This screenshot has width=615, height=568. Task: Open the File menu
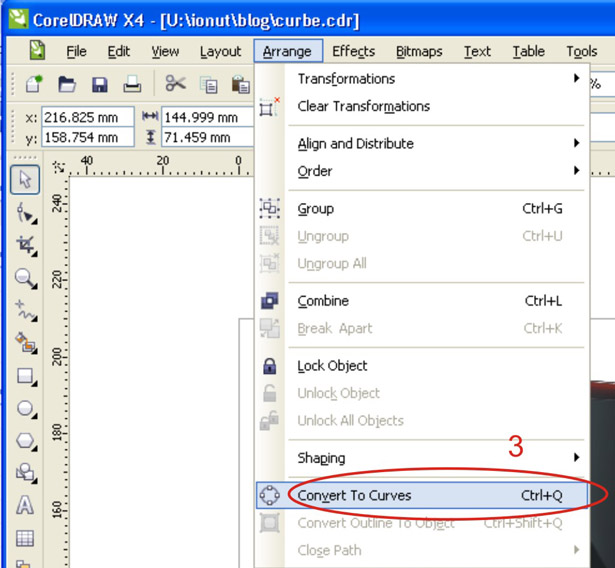click(x=76, y=51)
